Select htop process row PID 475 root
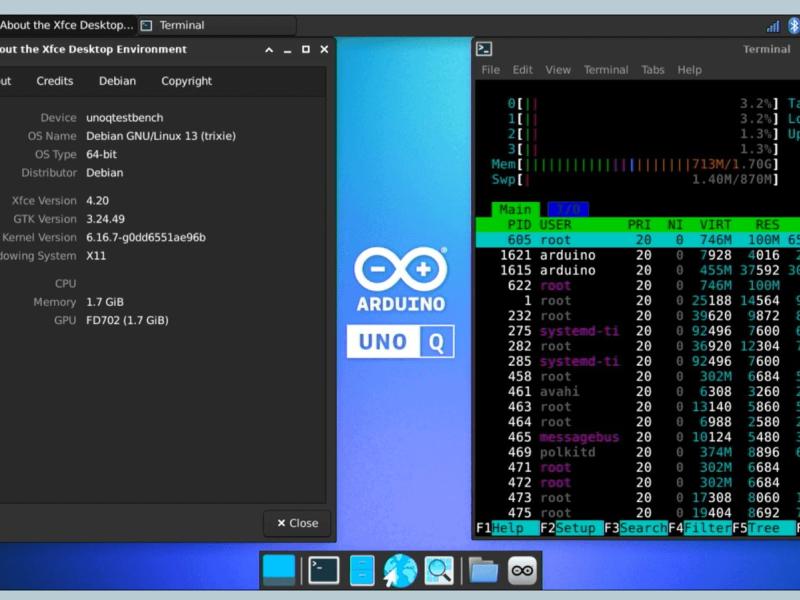The image size is (800, 600). point(638,513)
